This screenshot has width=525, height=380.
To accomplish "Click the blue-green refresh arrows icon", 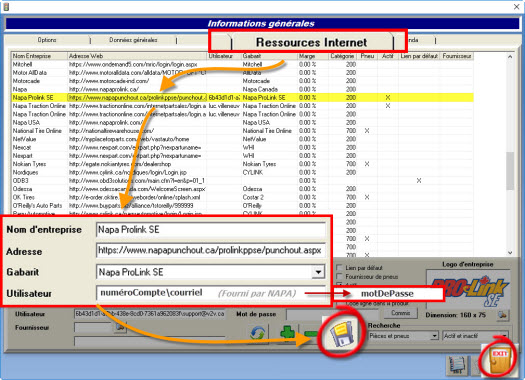I will [257, 334].
